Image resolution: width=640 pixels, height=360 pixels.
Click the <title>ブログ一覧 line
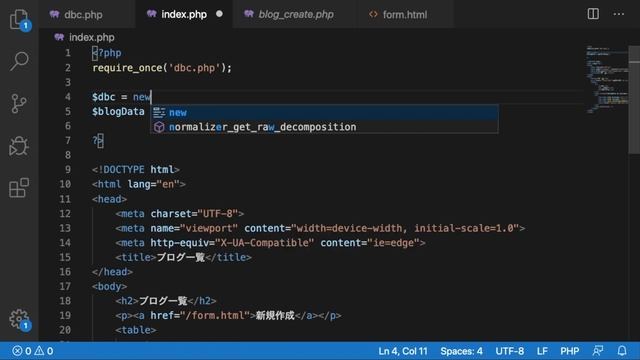(183, 258)
